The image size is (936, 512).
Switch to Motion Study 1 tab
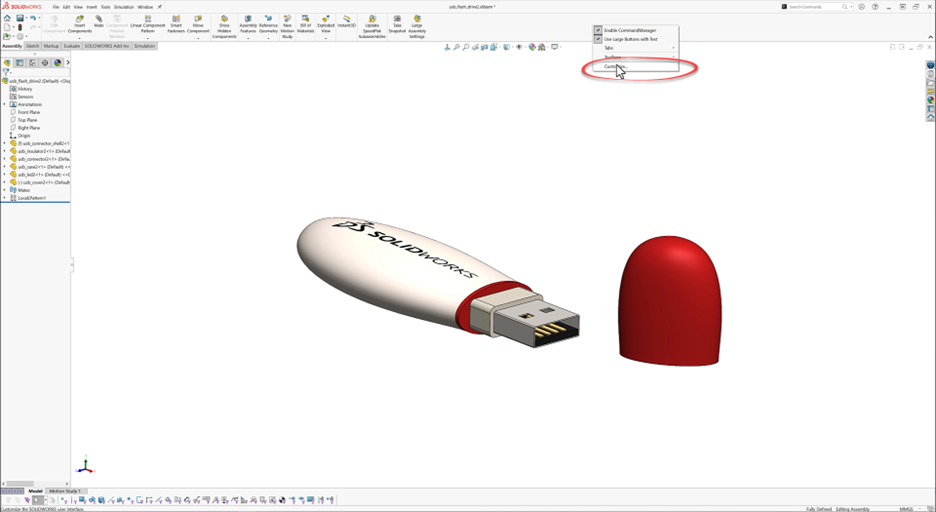(x=64, y=491)
